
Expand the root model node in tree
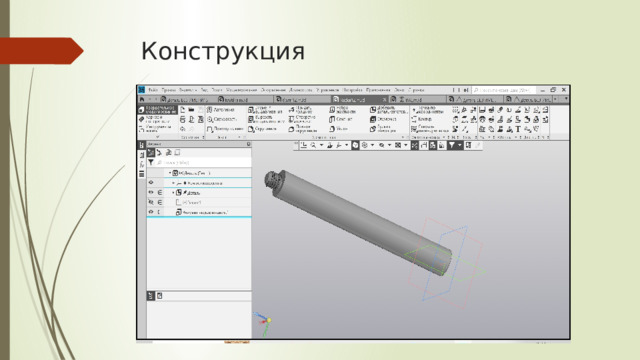(x=170, y=173)
